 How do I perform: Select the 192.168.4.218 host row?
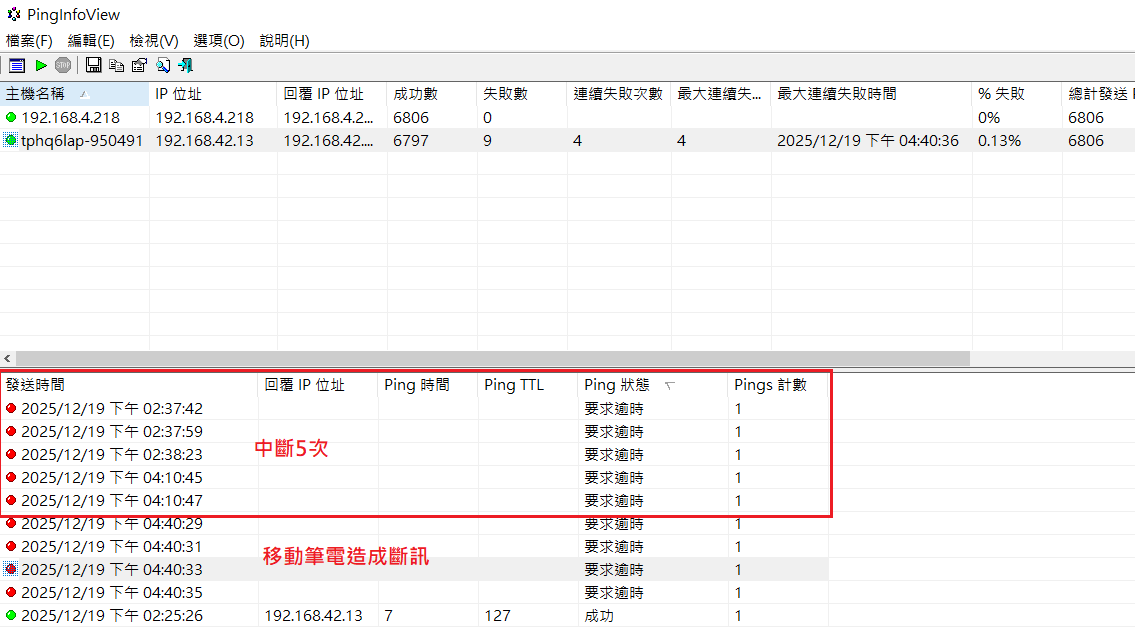70,118
